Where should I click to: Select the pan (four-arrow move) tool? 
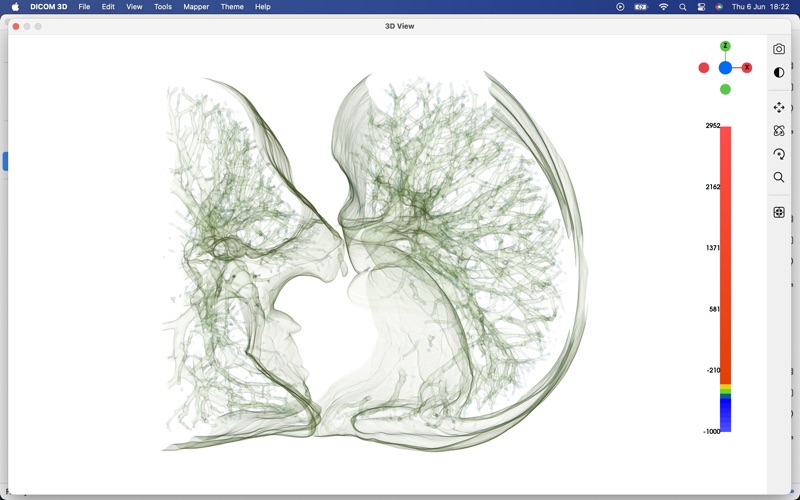coord(779,108)
